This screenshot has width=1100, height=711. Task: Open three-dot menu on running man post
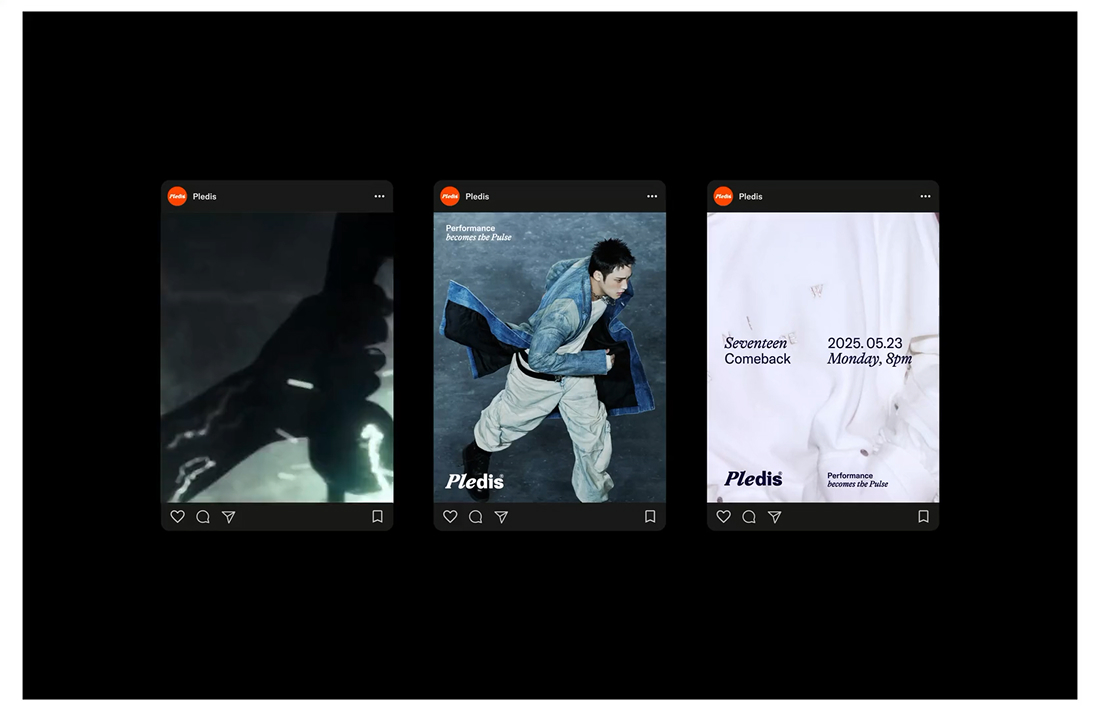pyautogui.click(x=652, y=197)
